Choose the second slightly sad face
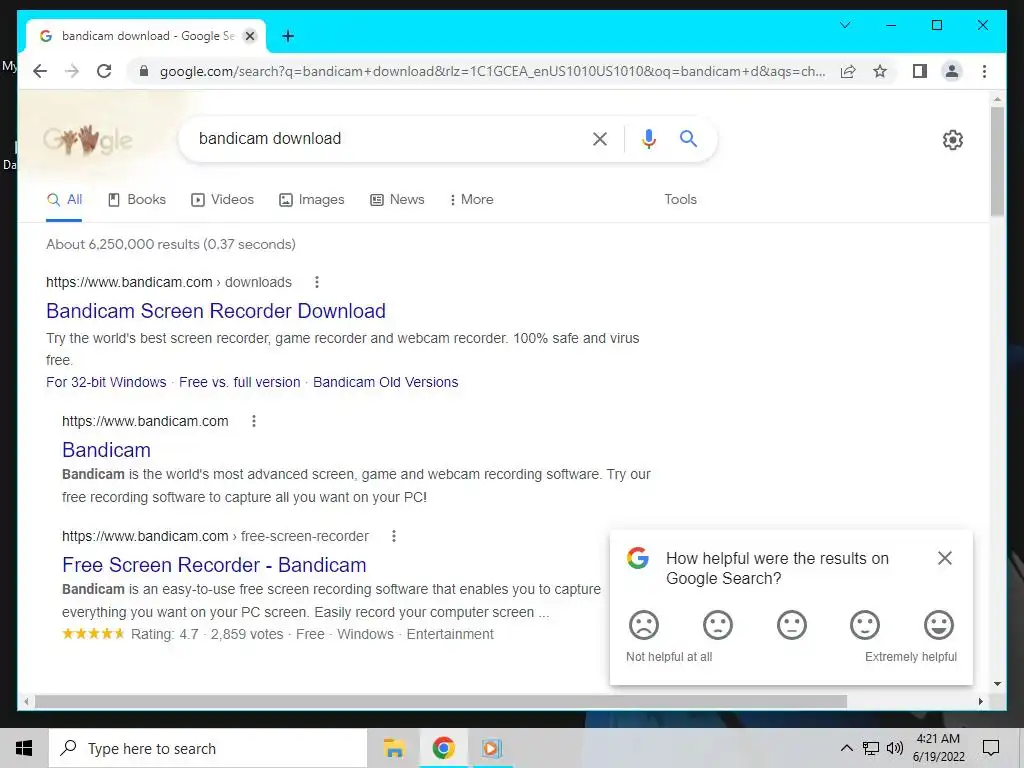Screen dimensions: 1024x768 [718, 625]
